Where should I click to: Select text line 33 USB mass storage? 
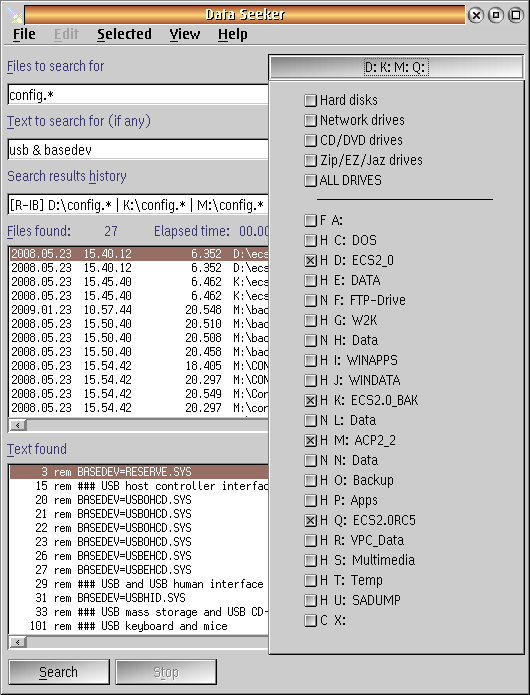(x=139, y=612)
